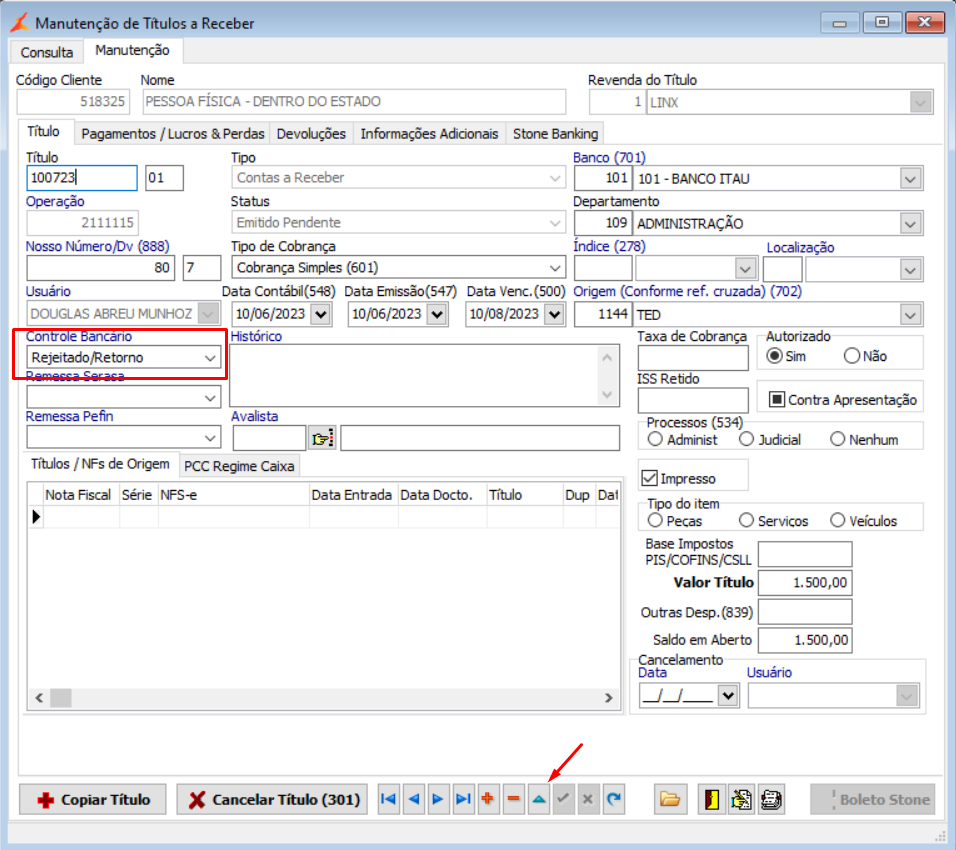Select Não under Autorizado
The height and width of the screenshot is (850, 956).
pos(852,356)
